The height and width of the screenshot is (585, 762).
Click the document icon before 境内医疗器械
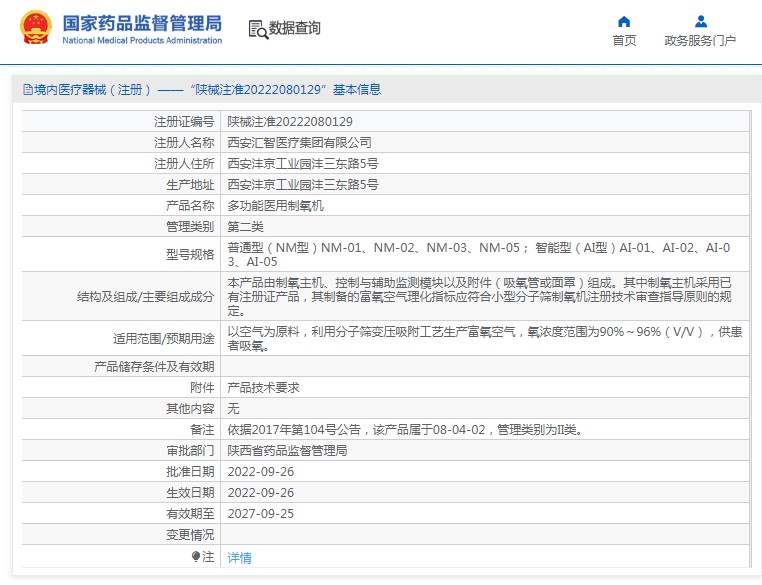point(28,89)
